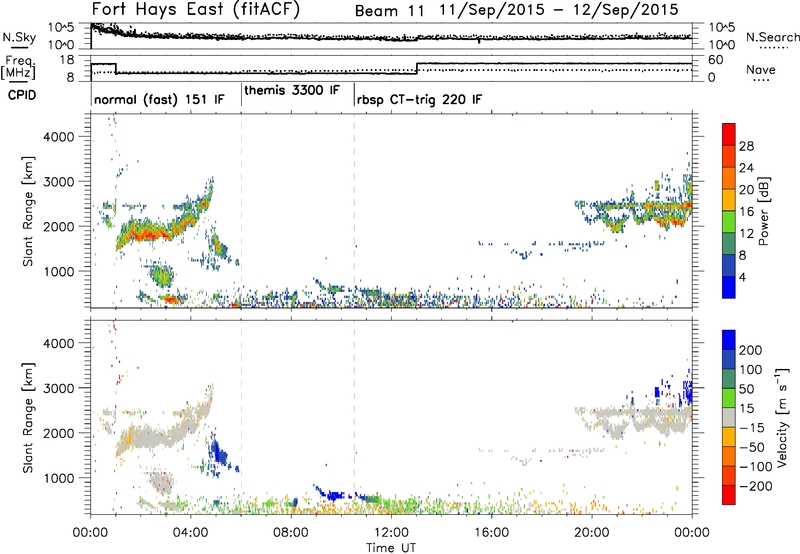Click the 'Slant Range [km]' label of the power panel

(x=28, y=211)
